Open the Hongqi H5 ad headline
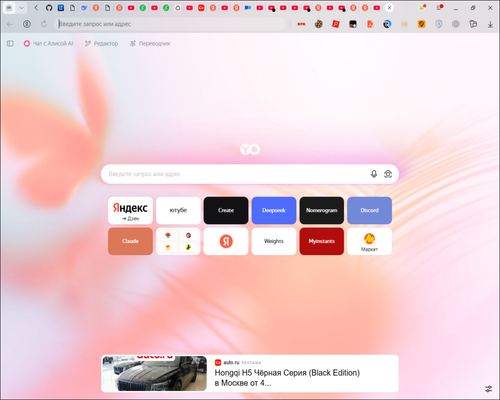 (287, 378)
